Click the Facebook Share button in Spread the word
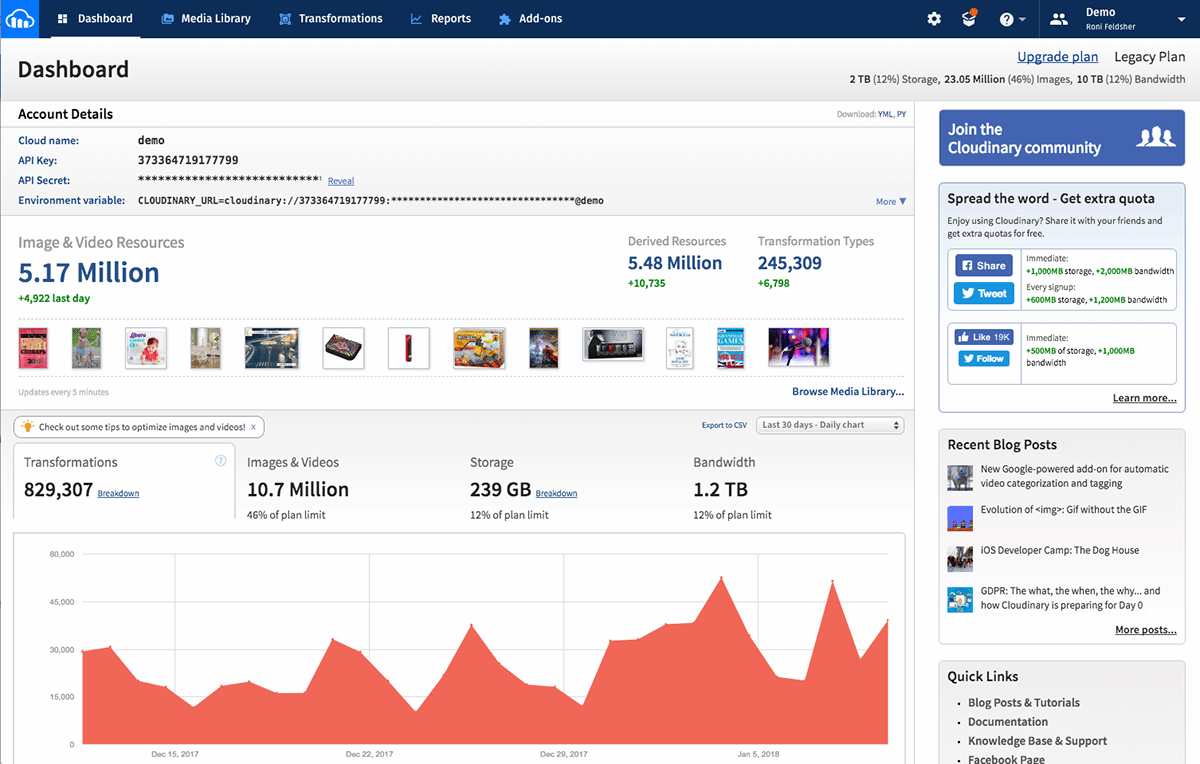 [x=983, y=265]
